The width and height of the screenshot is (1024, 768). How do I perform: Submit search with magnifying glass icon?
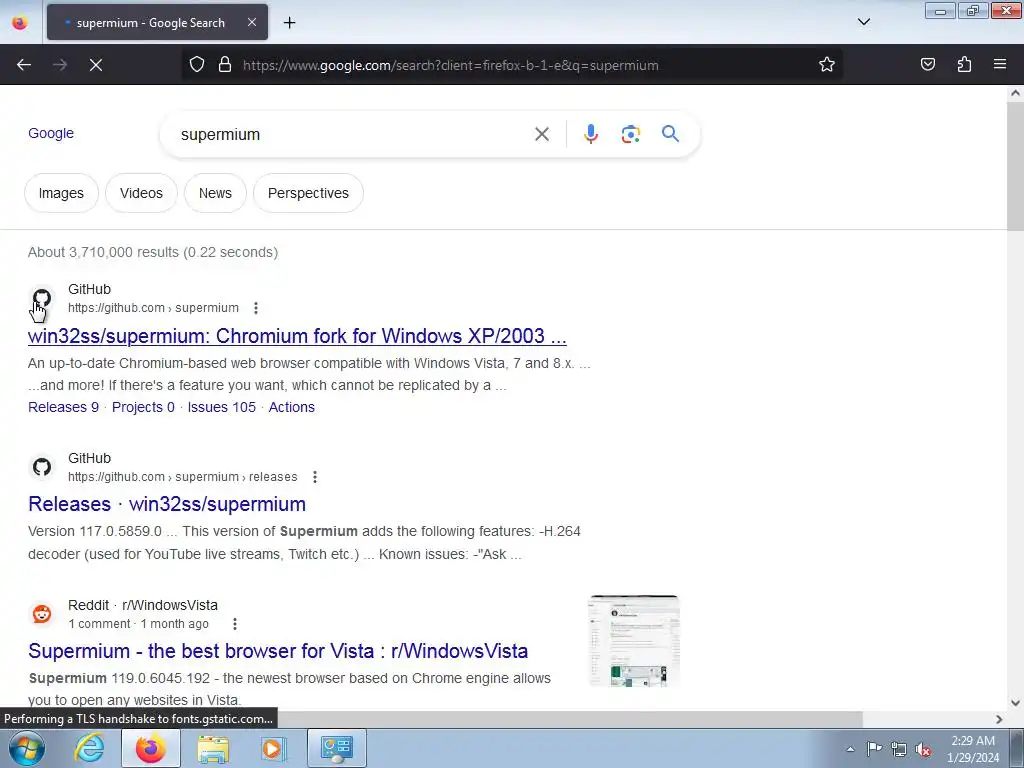(x=670, y=134)
